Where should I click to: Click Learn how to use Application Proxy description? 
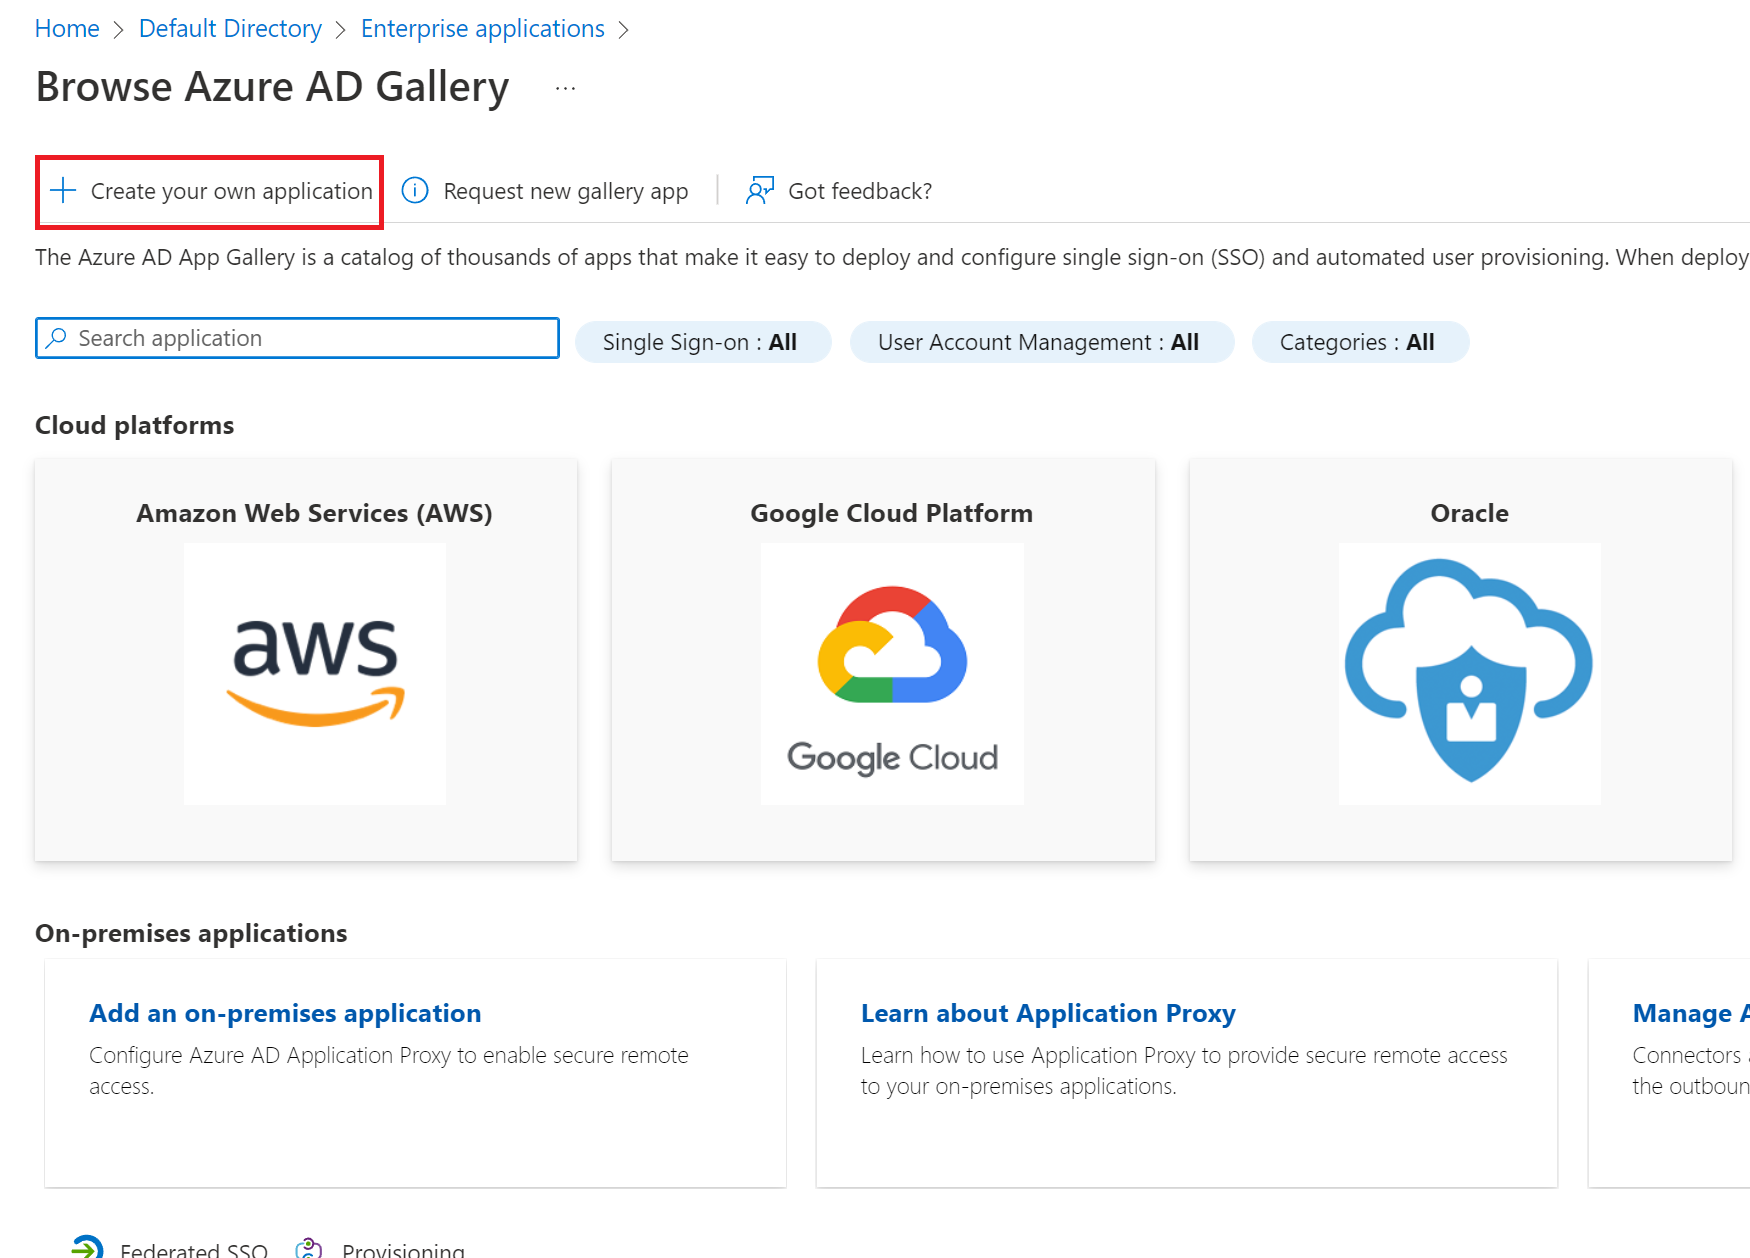point(1184,1070)
